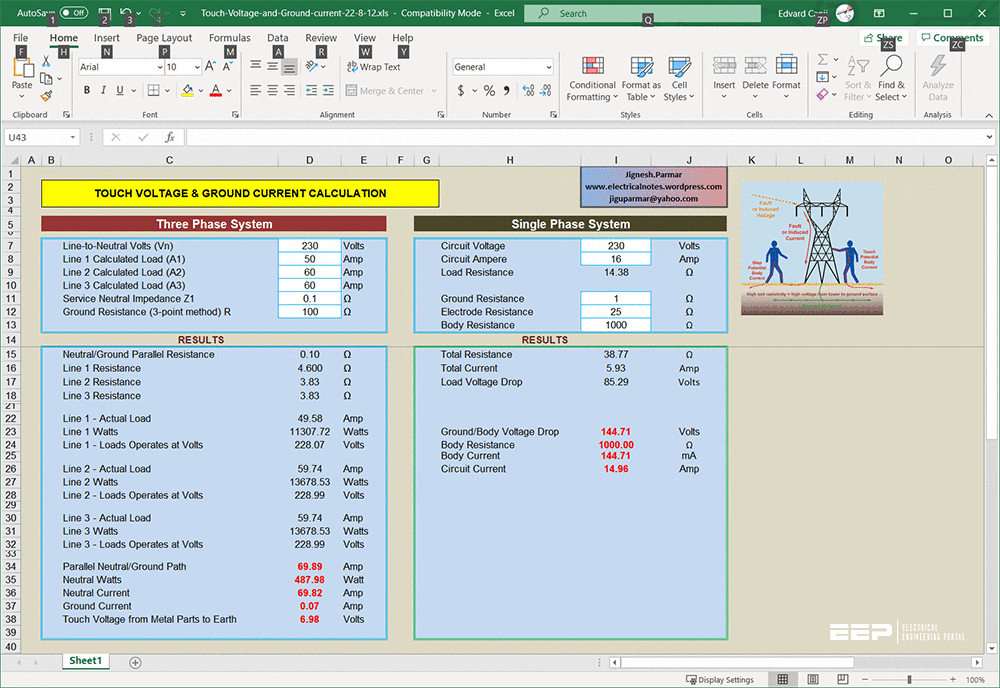Click the Center alignment icon

tap(272, 91)
